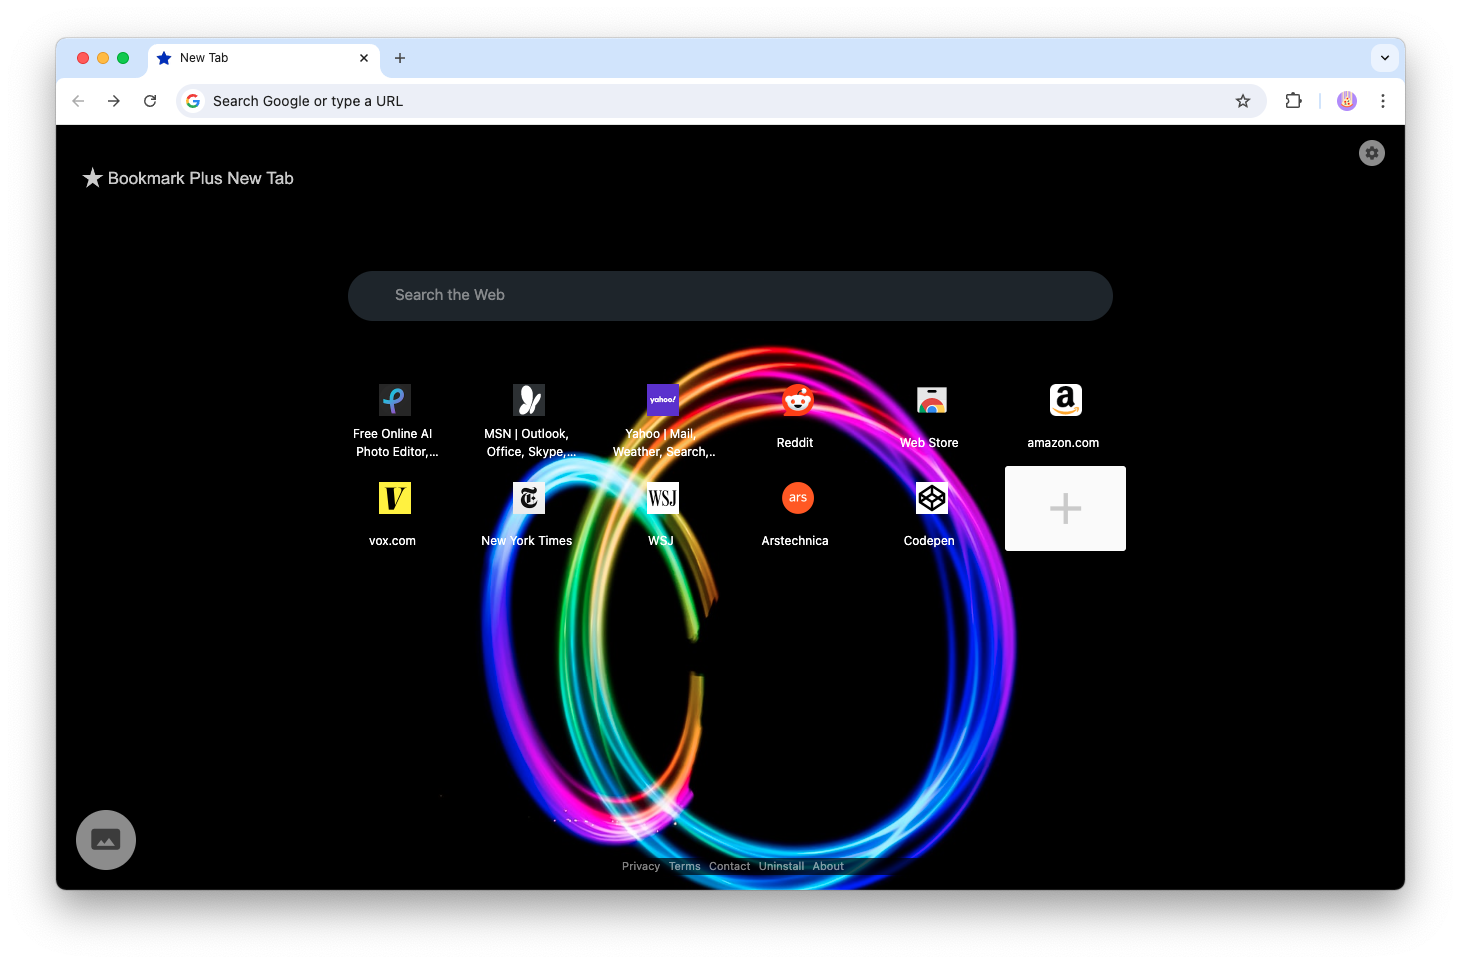The height and width of the screenshot is (964, 1461).
Task: Open the amazon.com shortcut icon
Action: (x=1065, y=400)
